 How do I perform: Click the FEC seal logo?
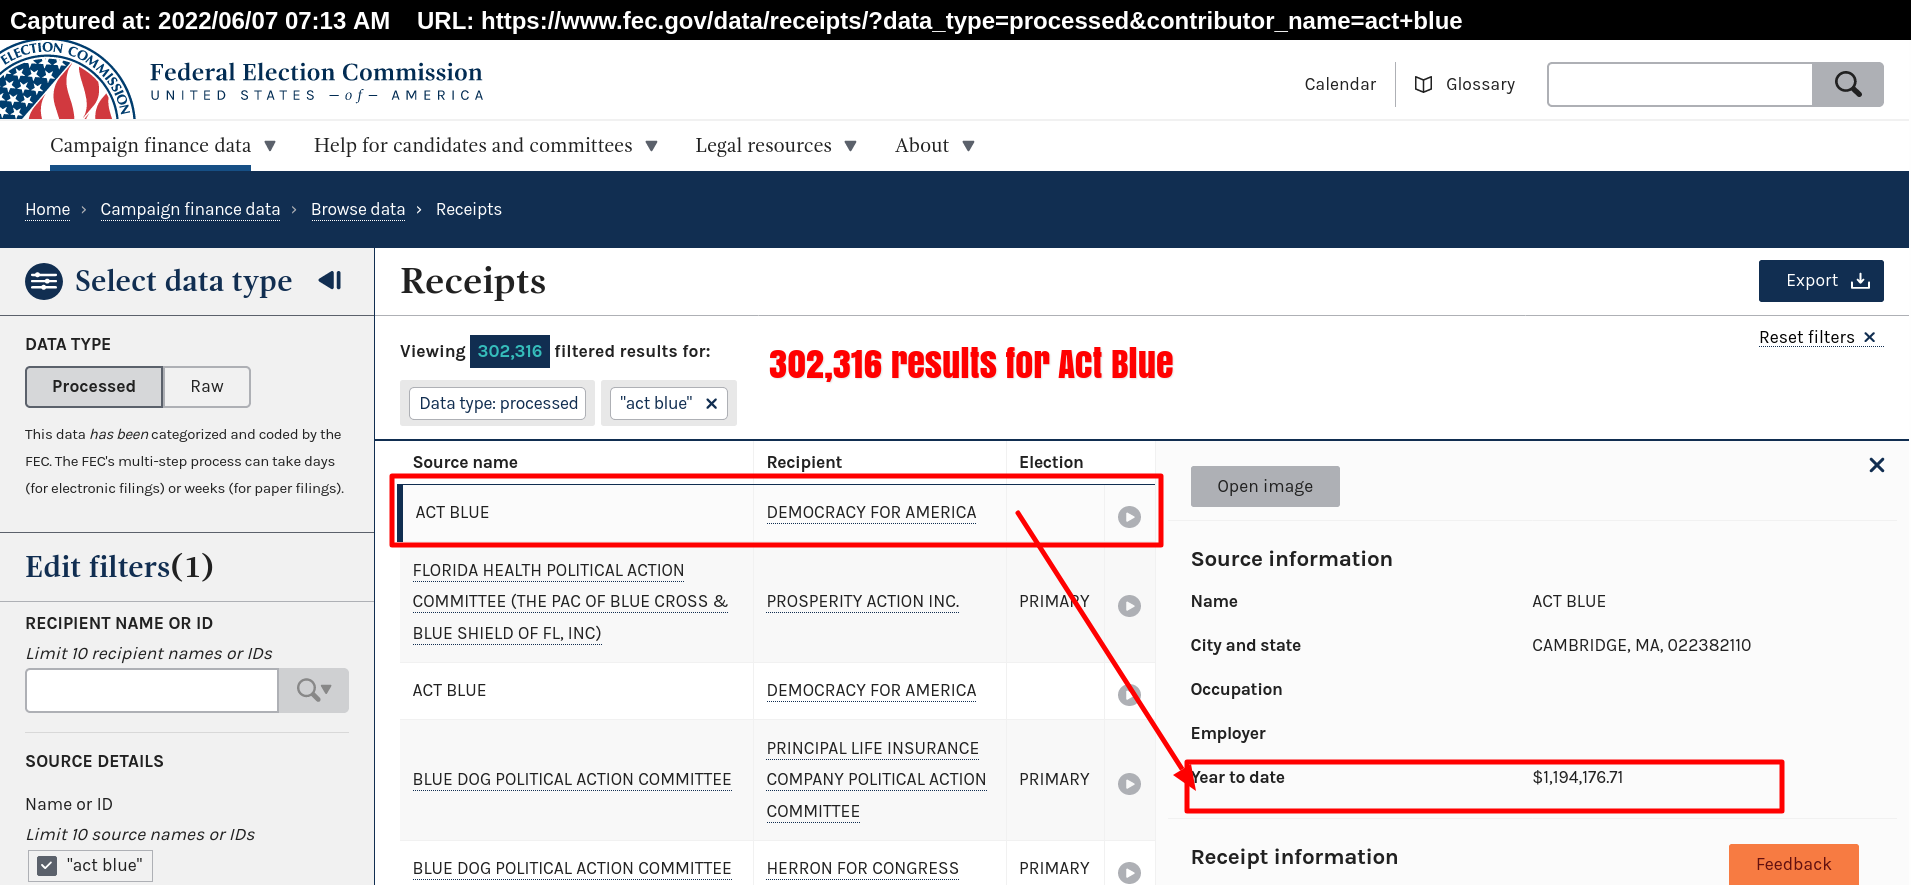pos(66,80)
